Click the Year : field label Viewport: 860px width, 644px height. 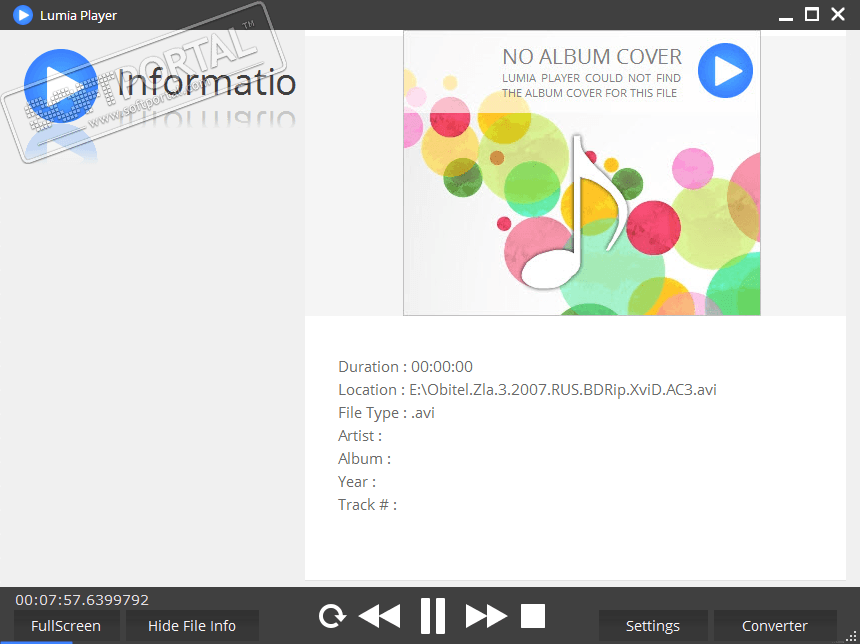(357, 482)
